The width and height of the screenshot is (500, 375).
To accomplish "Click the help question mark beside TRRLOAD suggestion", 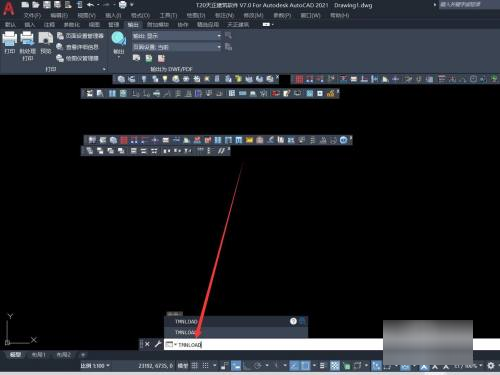I will (293, 321).
